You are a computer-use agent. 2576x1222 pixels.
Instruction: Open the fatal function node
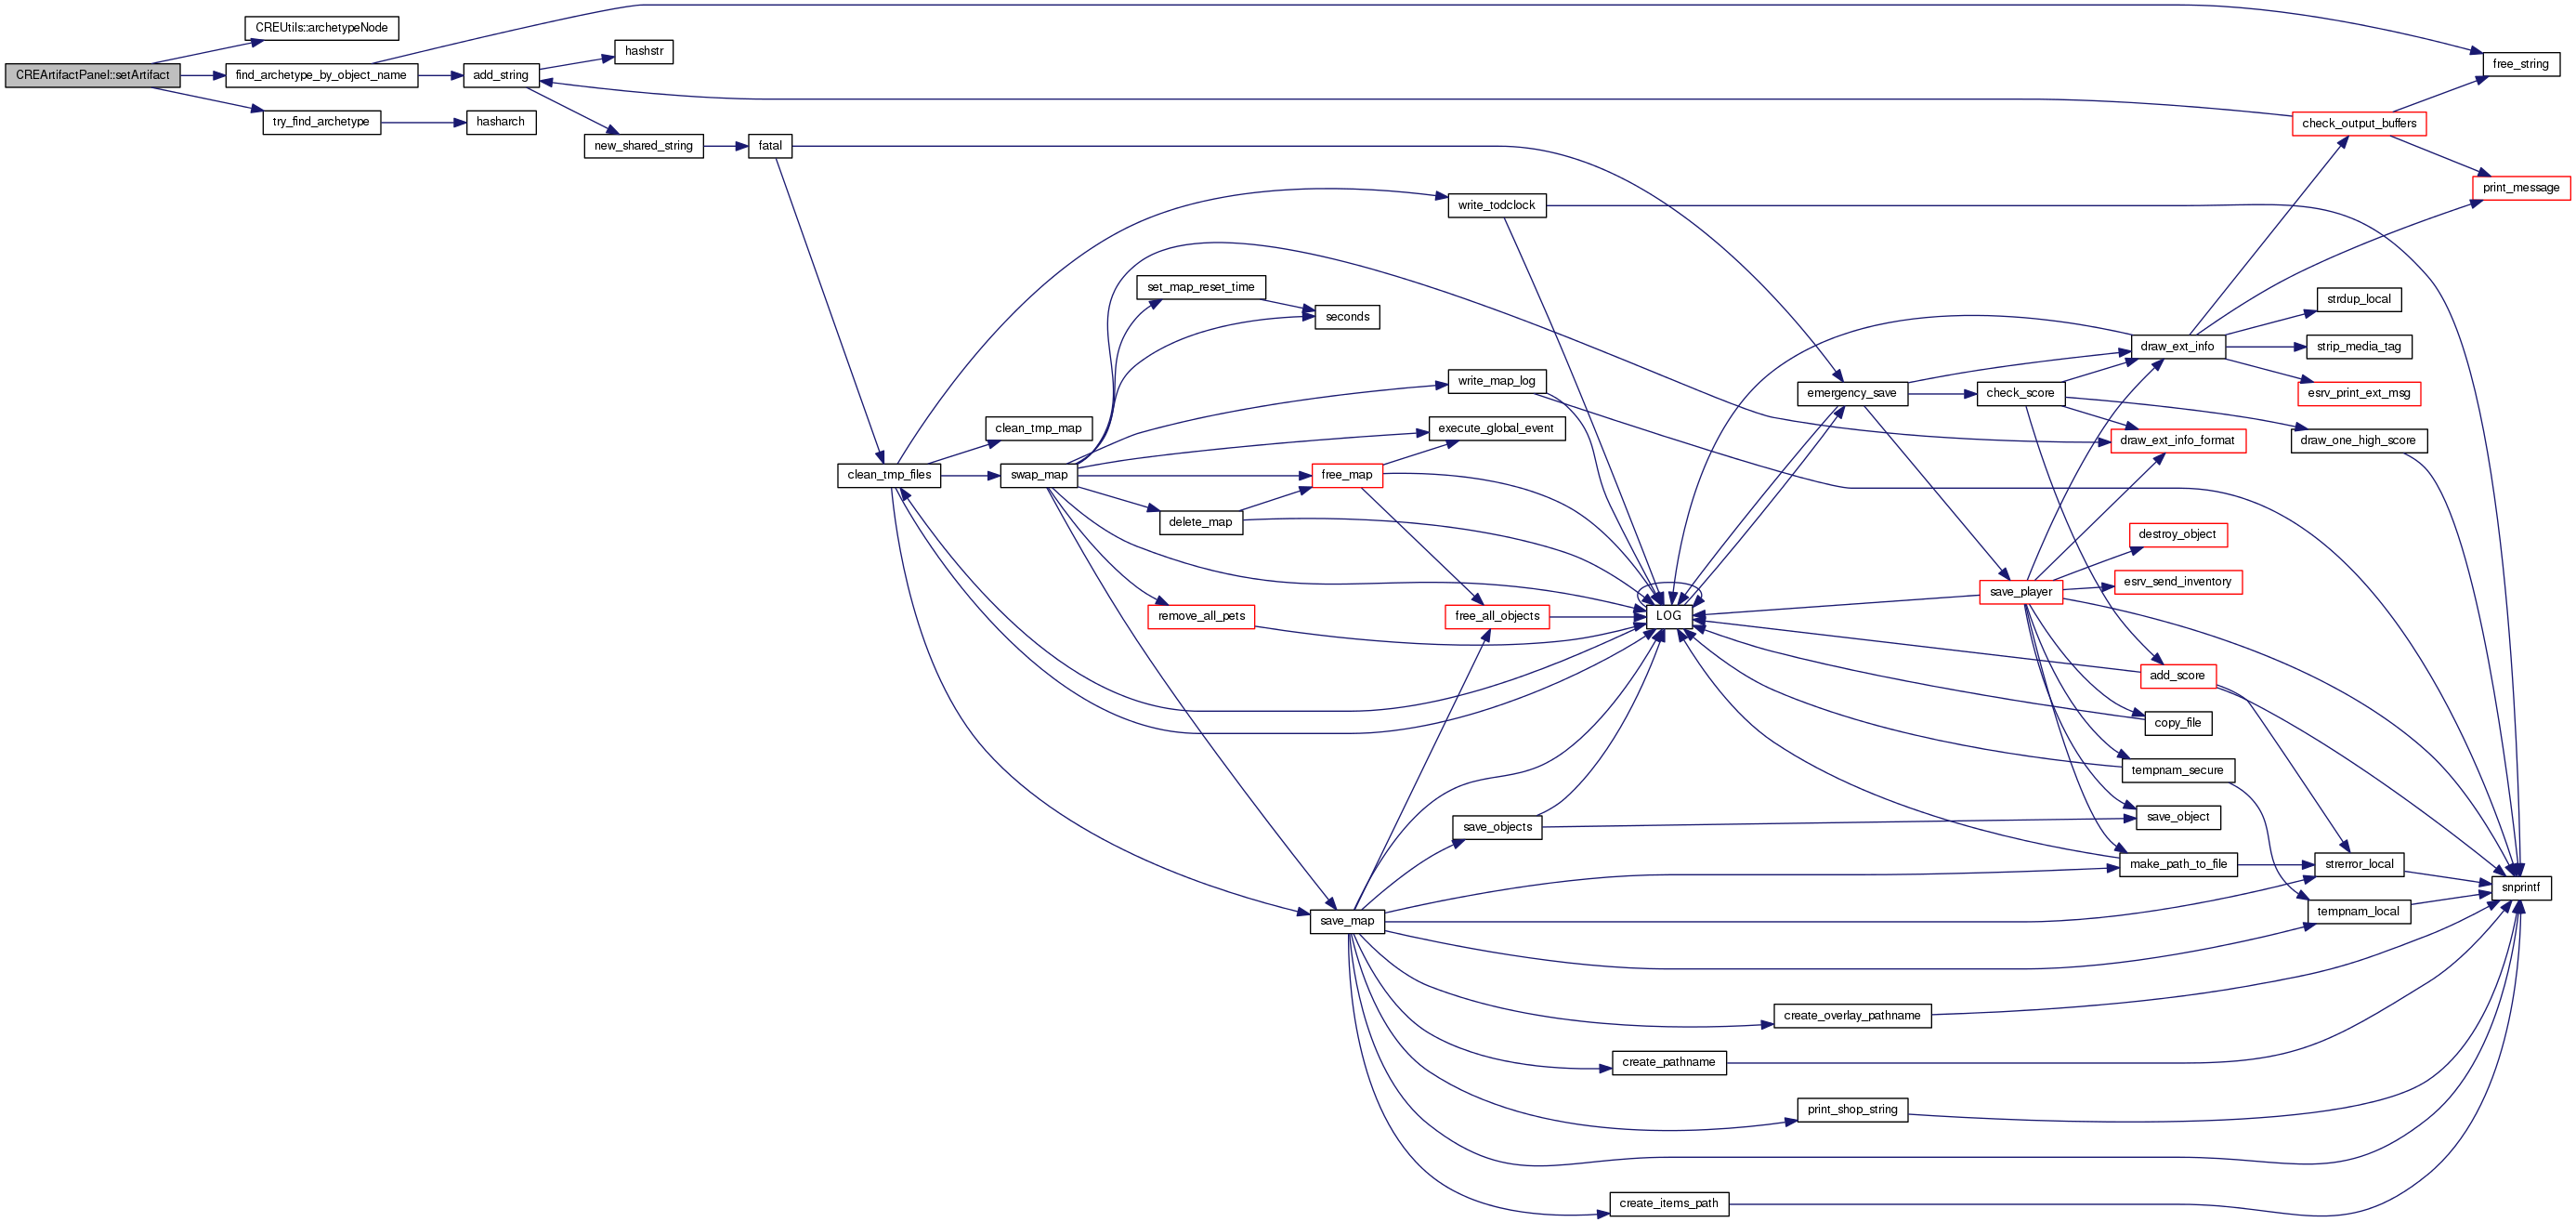[770, 146]
